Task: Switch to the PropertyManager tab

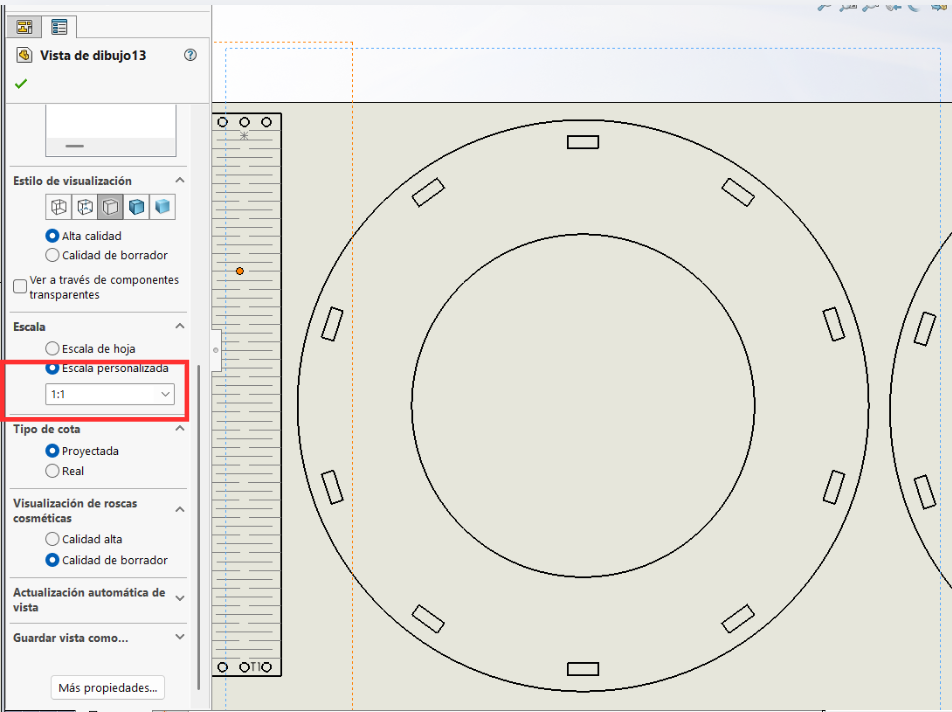Action: pyautogui.click(x=59, y=27)
